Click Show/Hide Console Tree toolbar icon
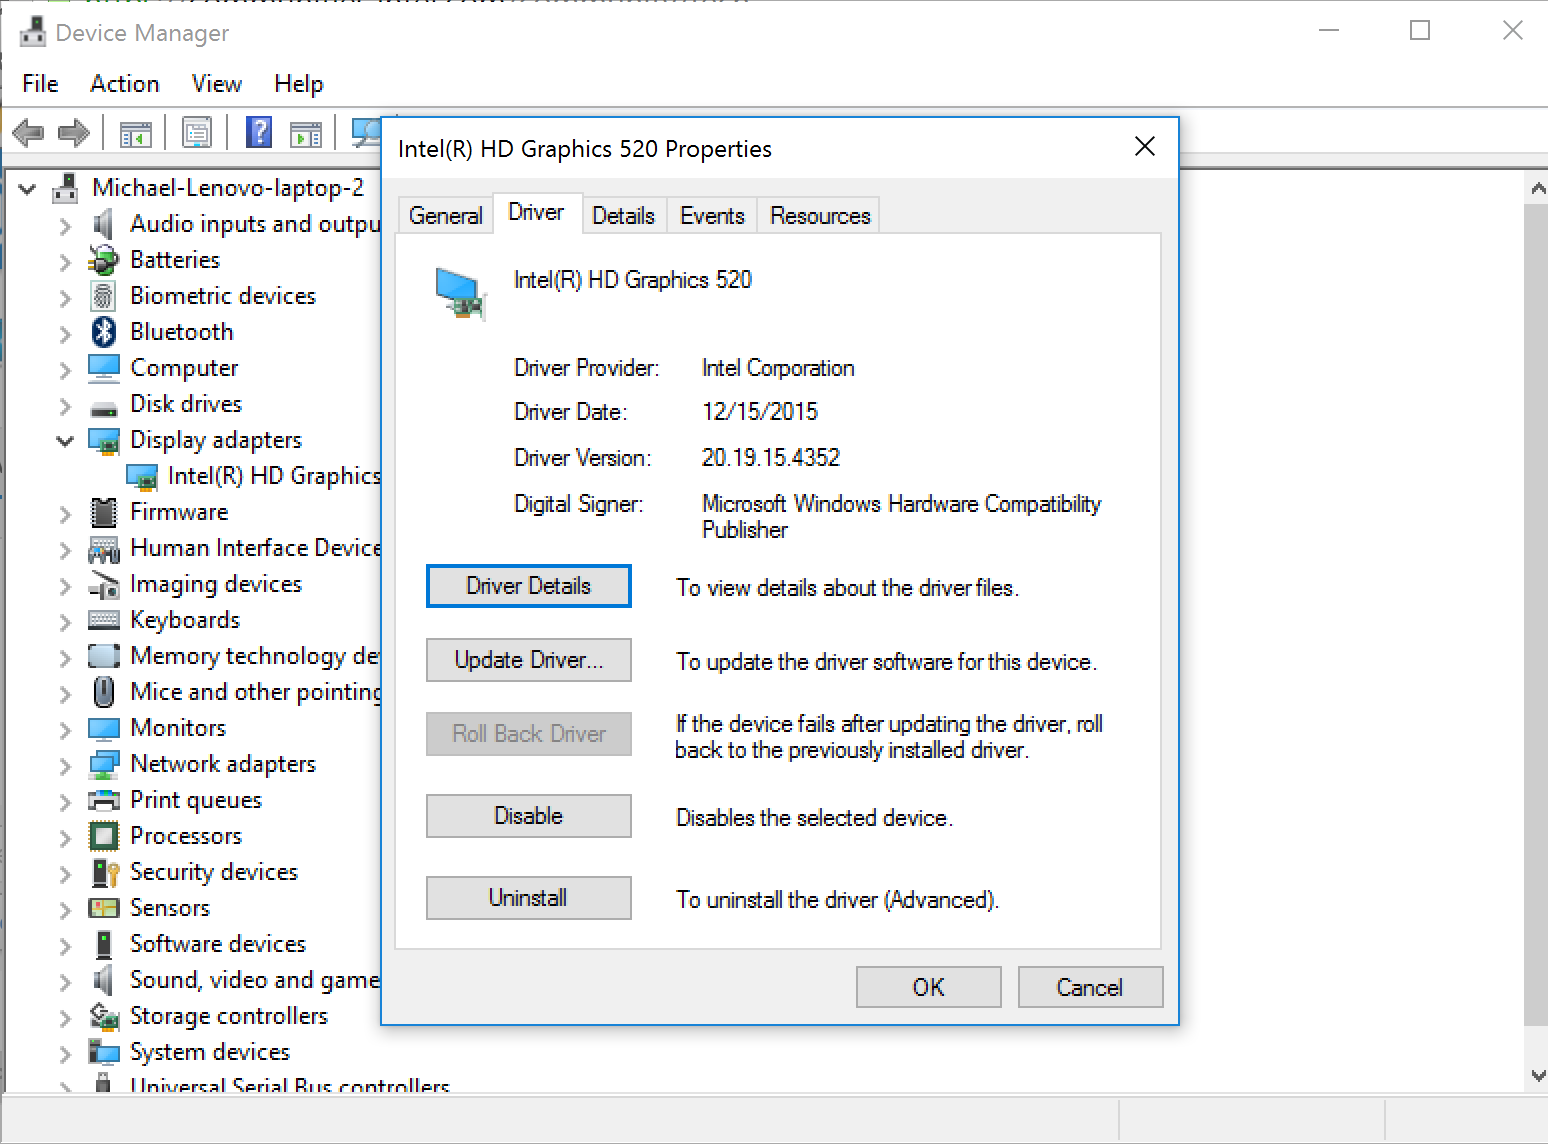1548x1144 pixels. click(x=136, y=132)
